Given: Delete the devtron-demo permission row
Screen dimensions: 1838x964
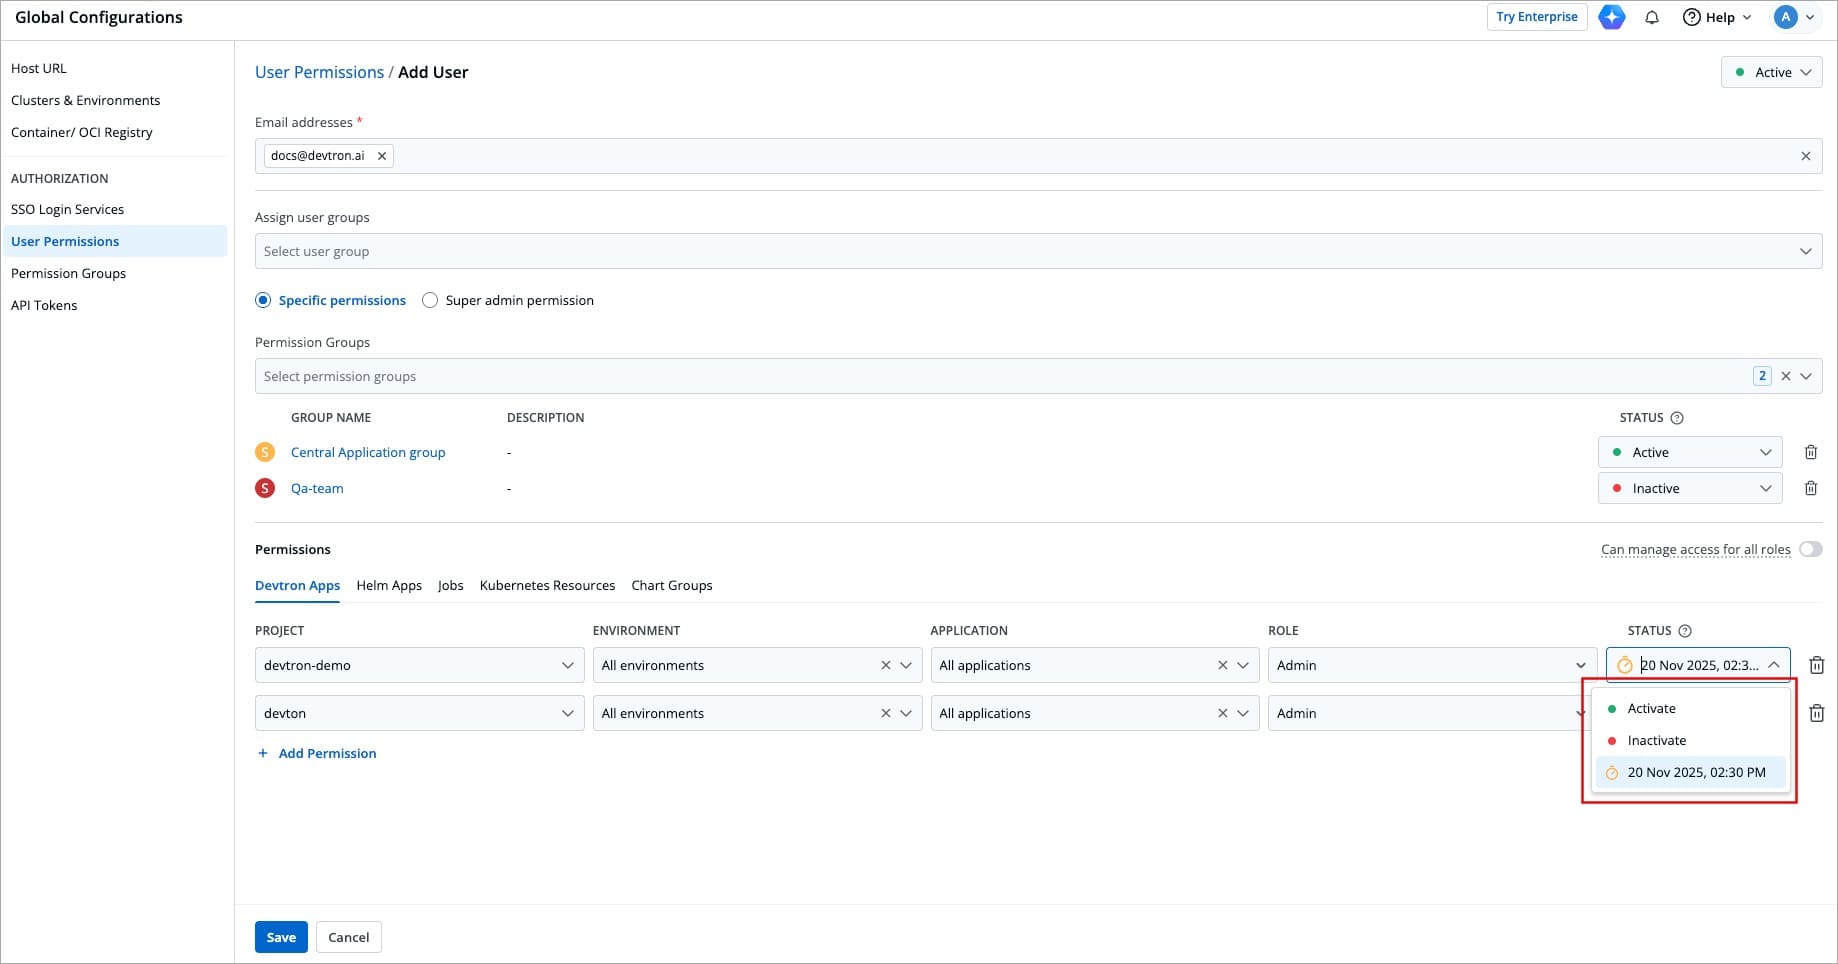Looking at the screenshot, I should [1817, 665].
